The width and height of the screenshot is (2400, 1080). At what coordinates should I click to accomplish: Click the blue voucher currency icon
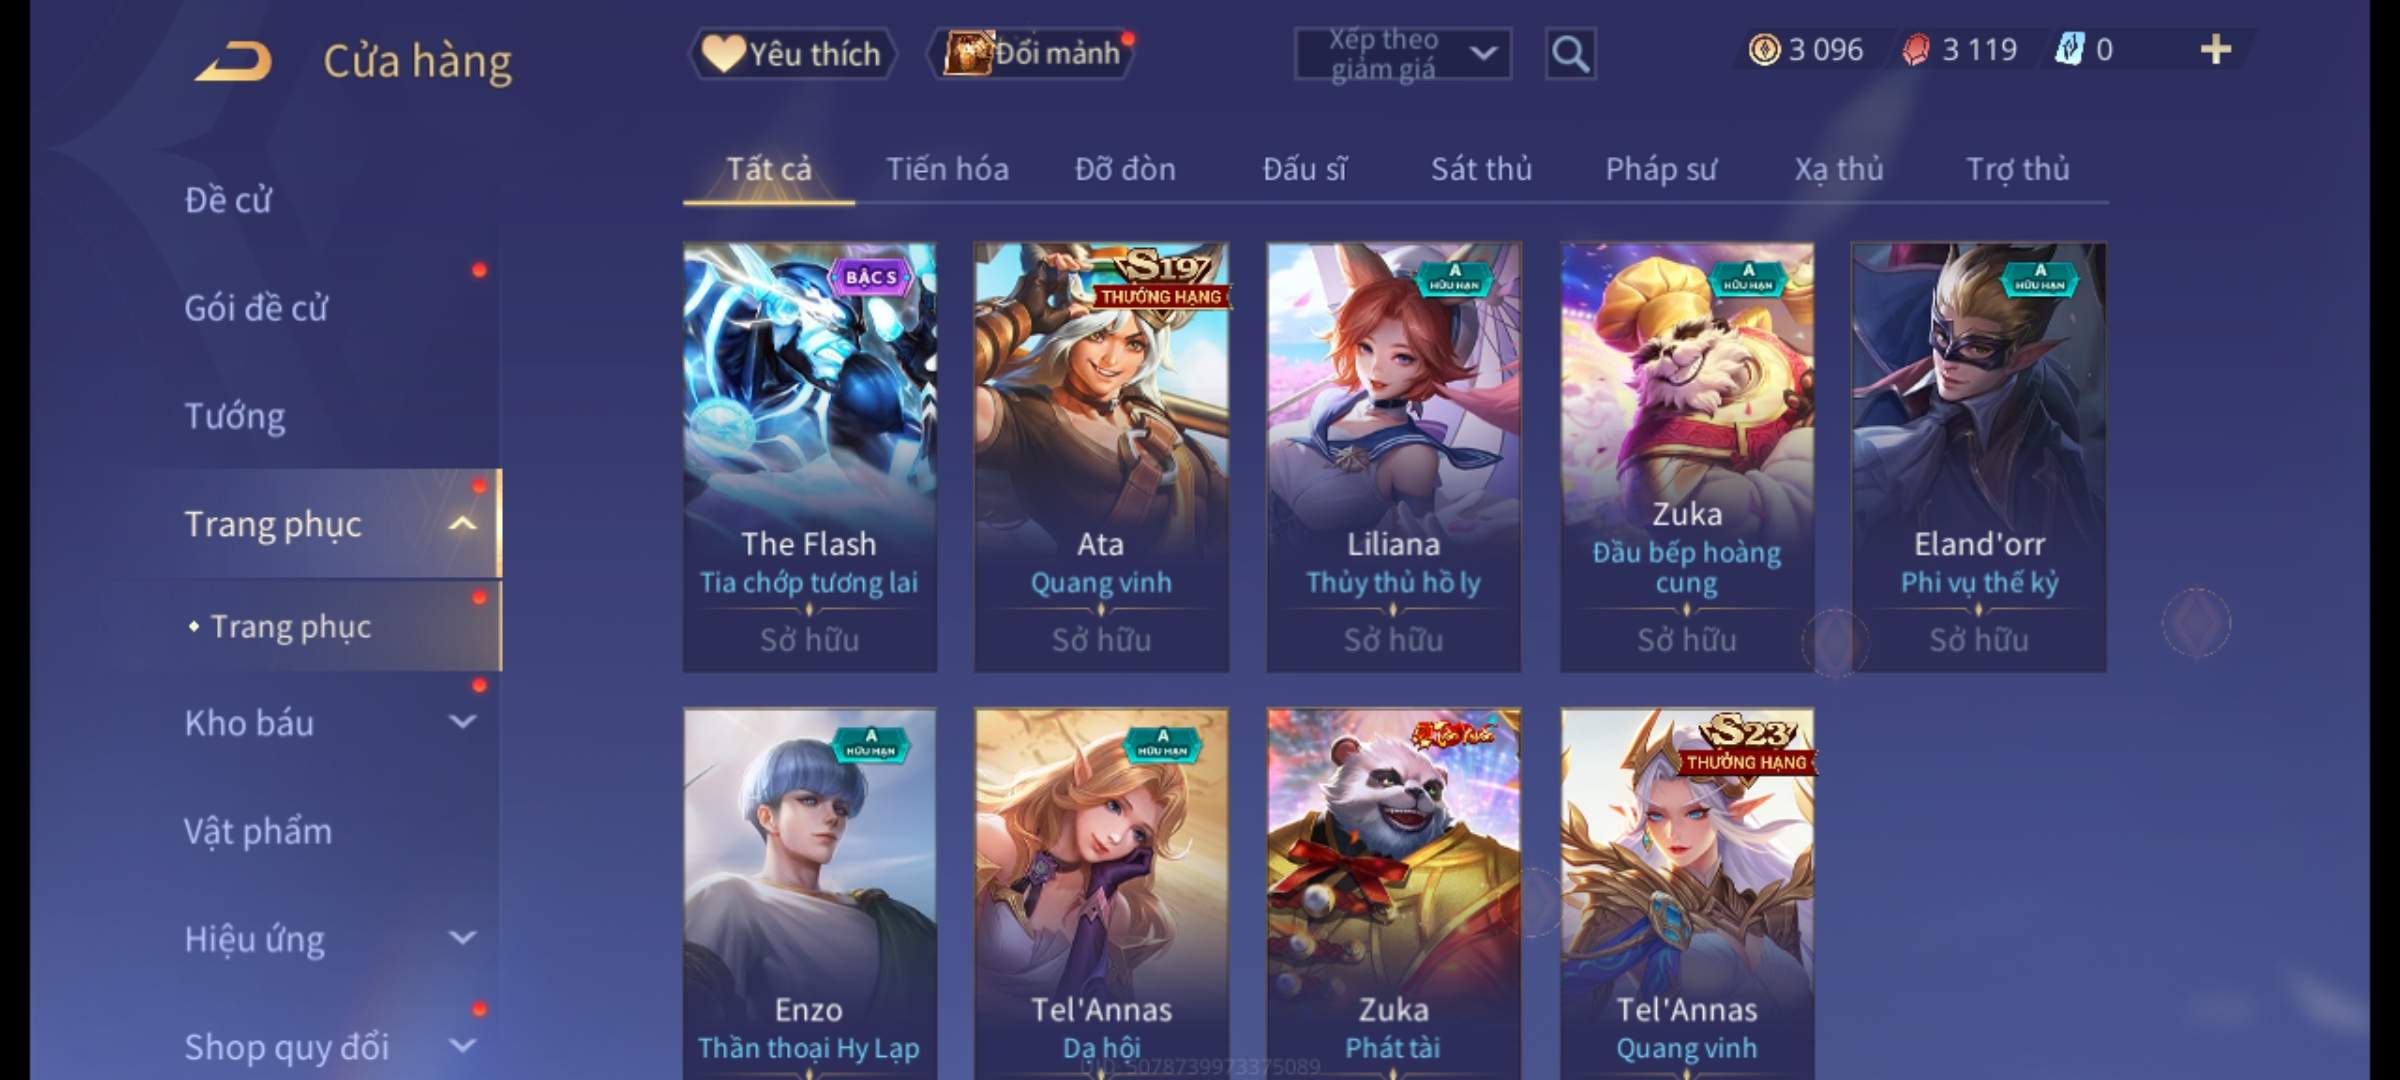click(x=2068, y=49)
